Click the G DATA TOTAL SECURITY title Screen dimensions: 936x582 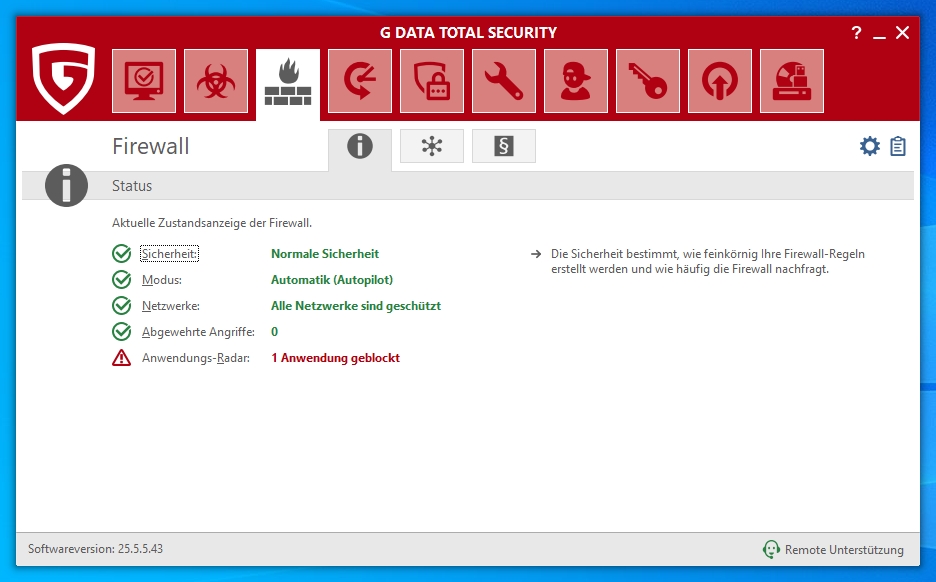point(469,33)
